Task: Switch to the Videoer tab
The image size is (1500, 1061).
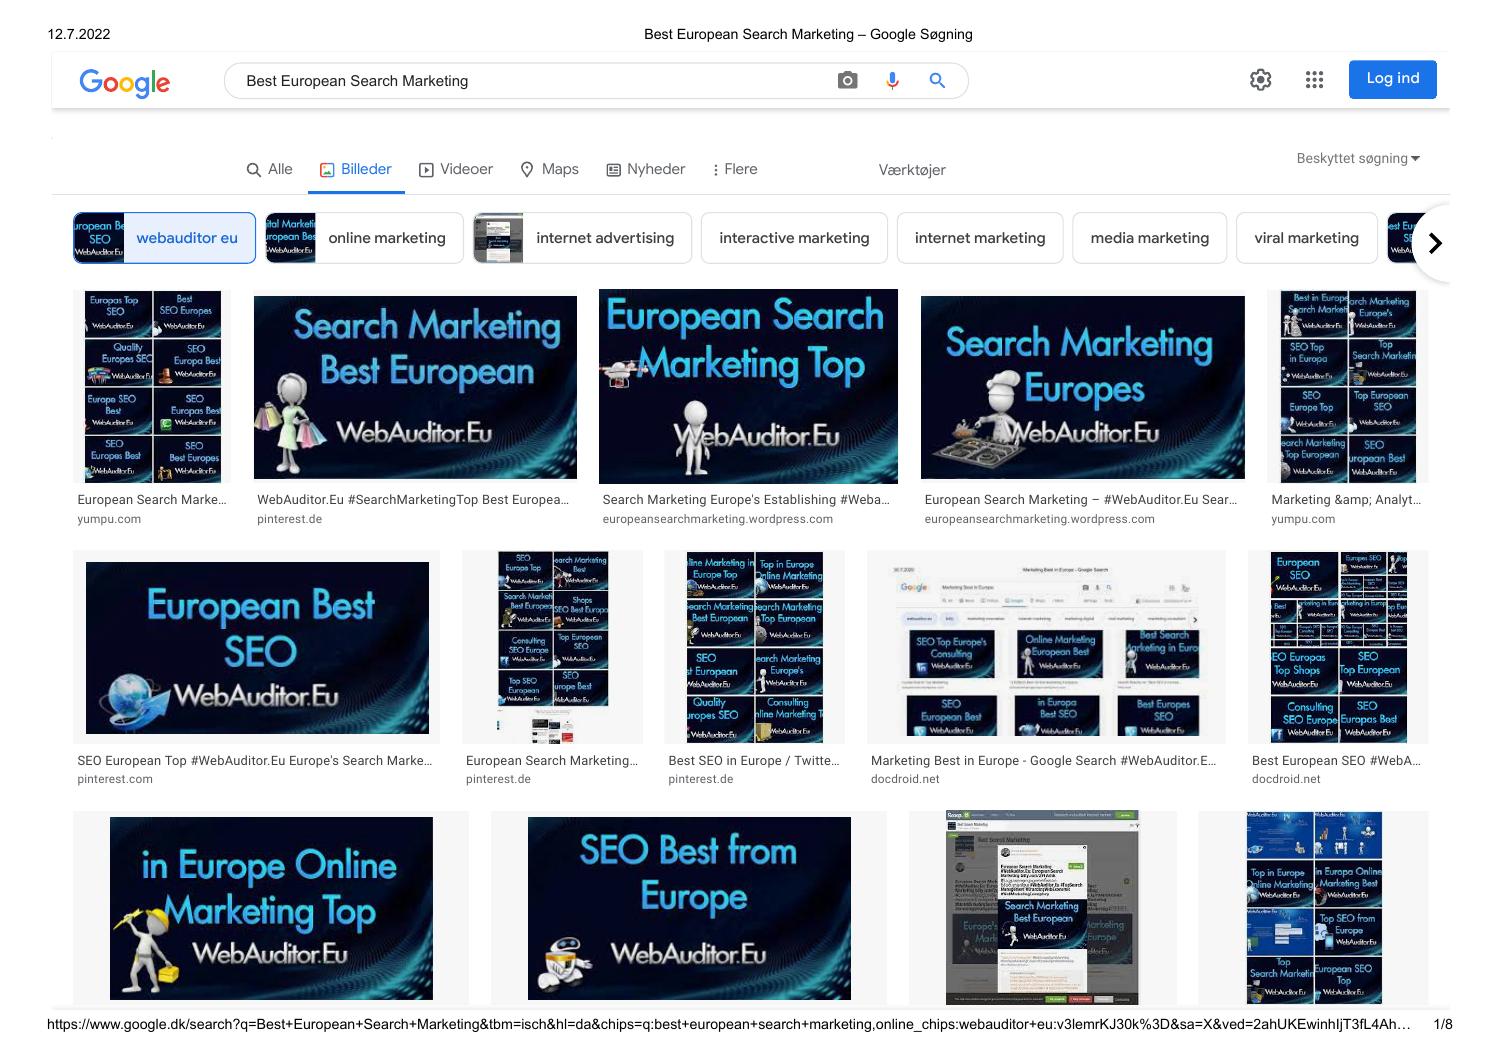Action: tap(455, 169)
